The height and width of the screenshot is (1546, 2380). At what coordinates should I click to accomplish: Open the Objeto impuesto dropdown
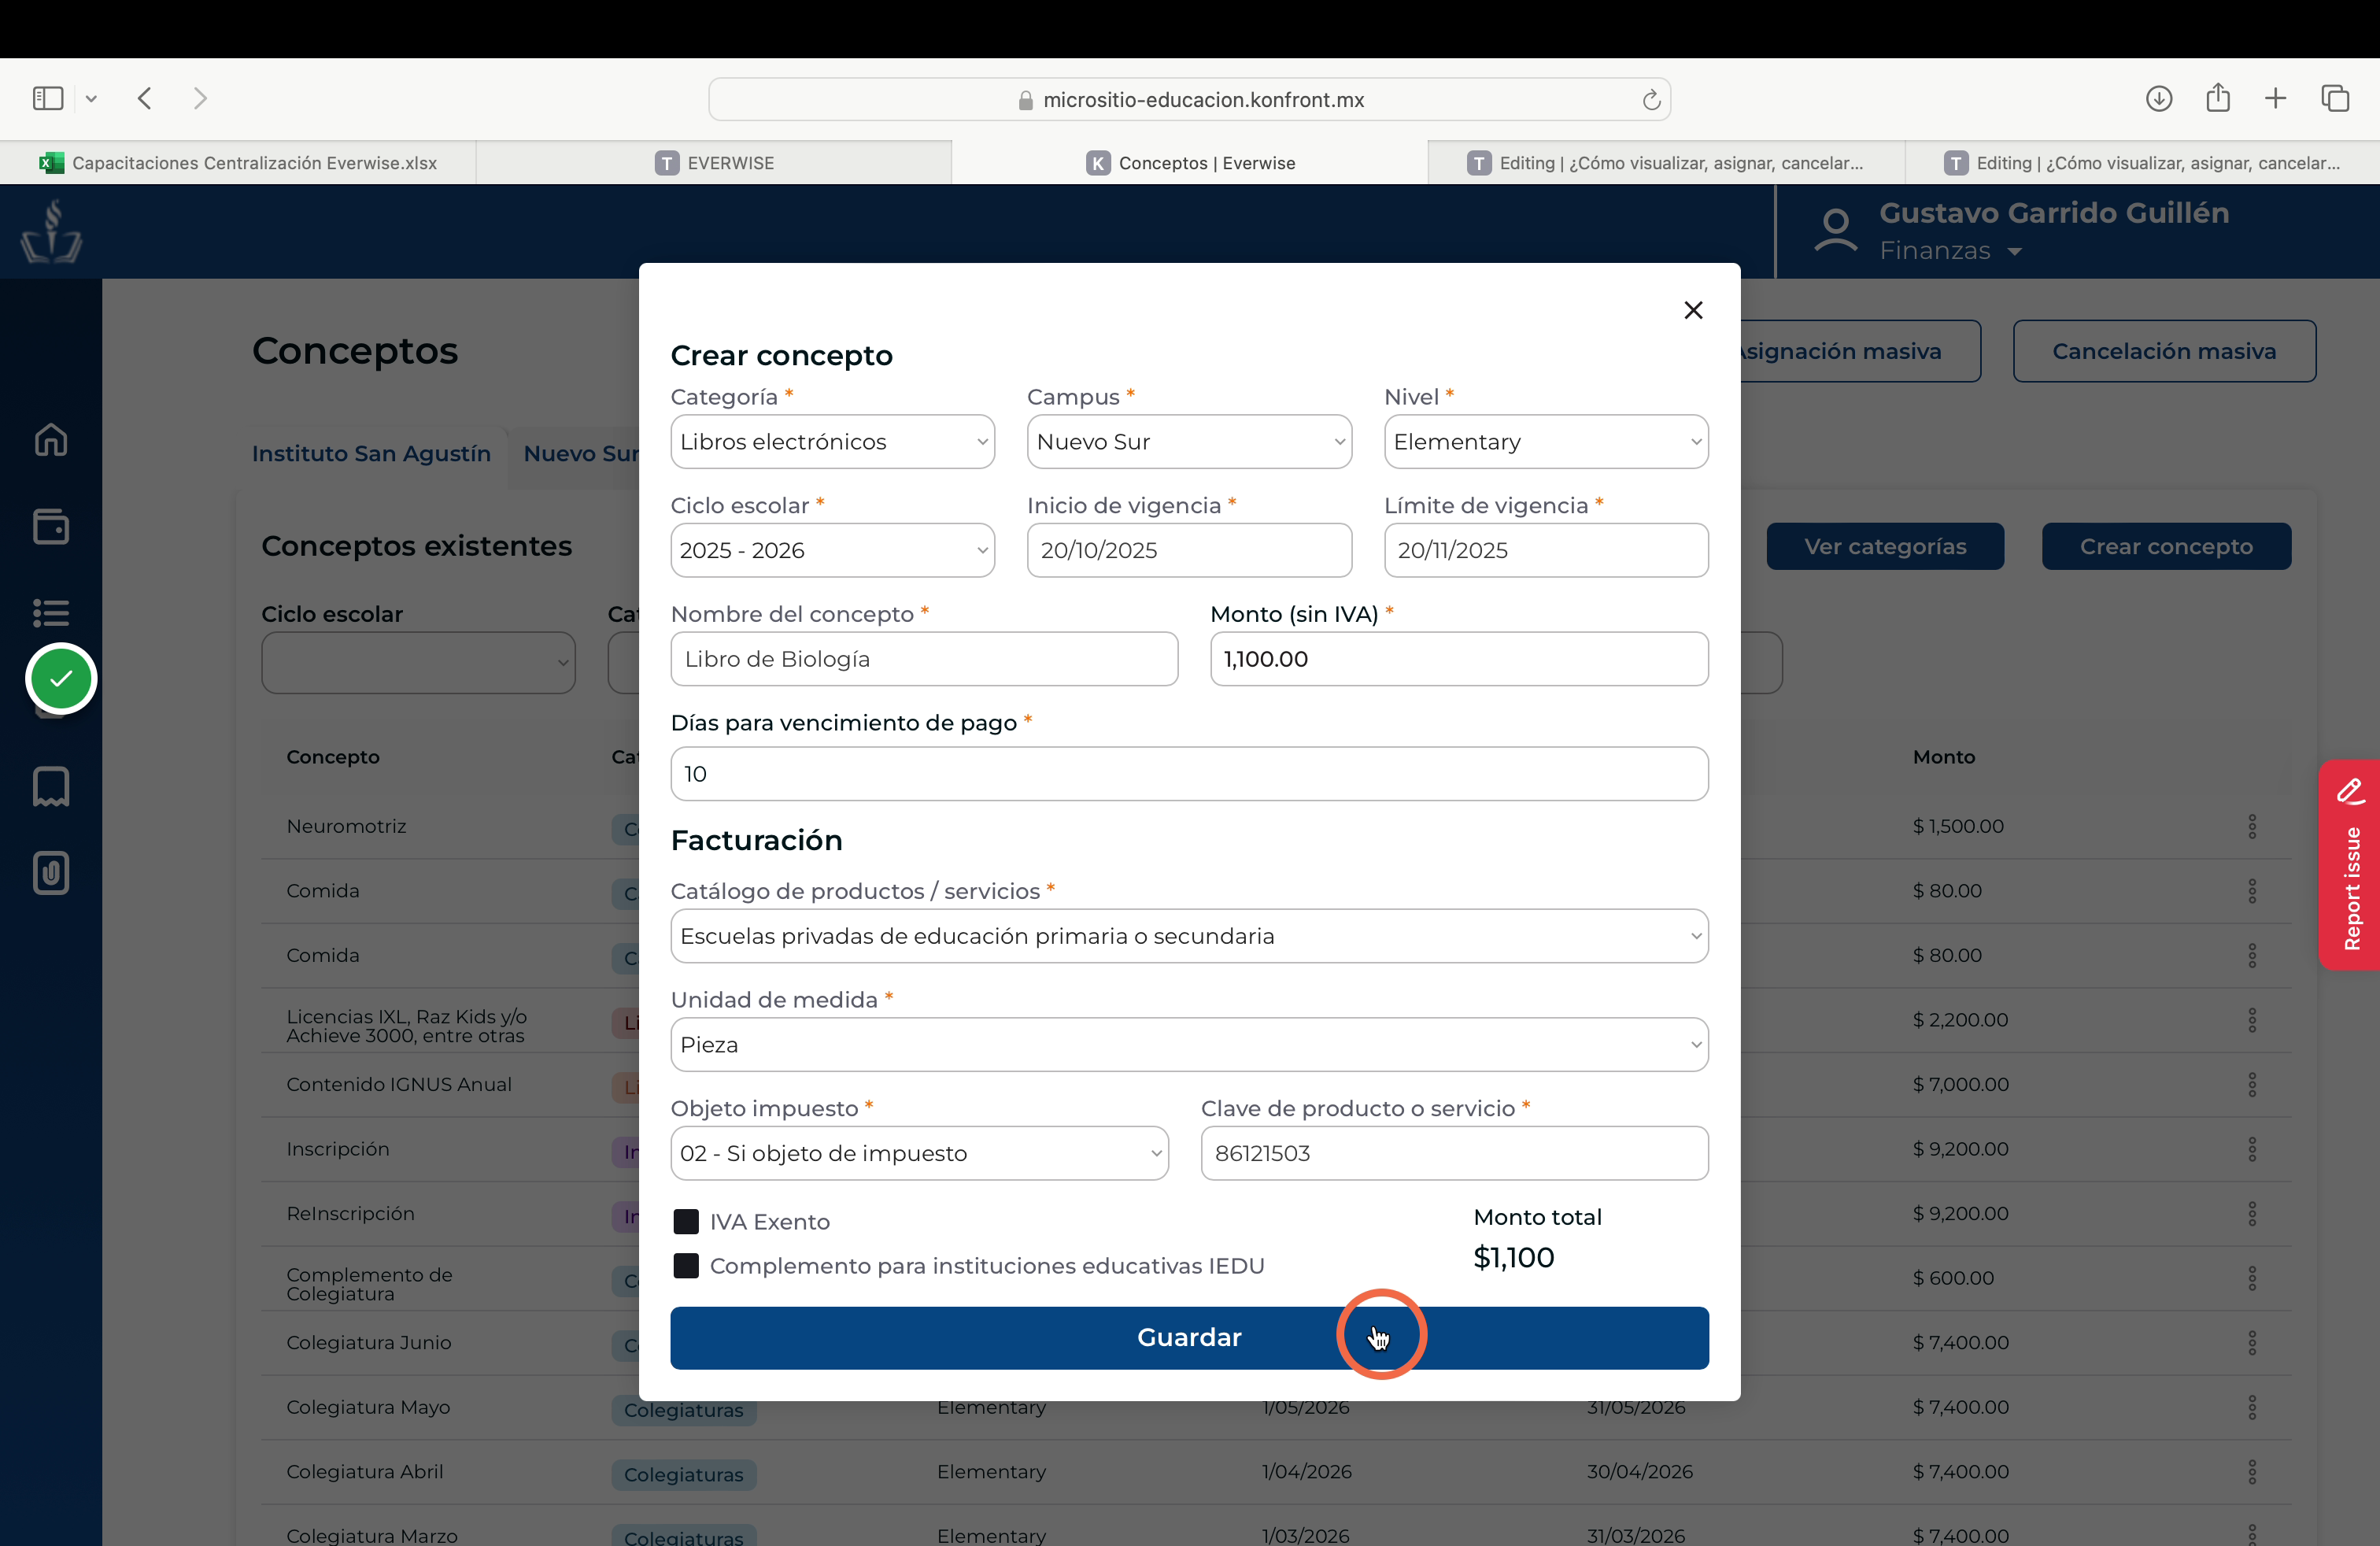[919, 1153]
